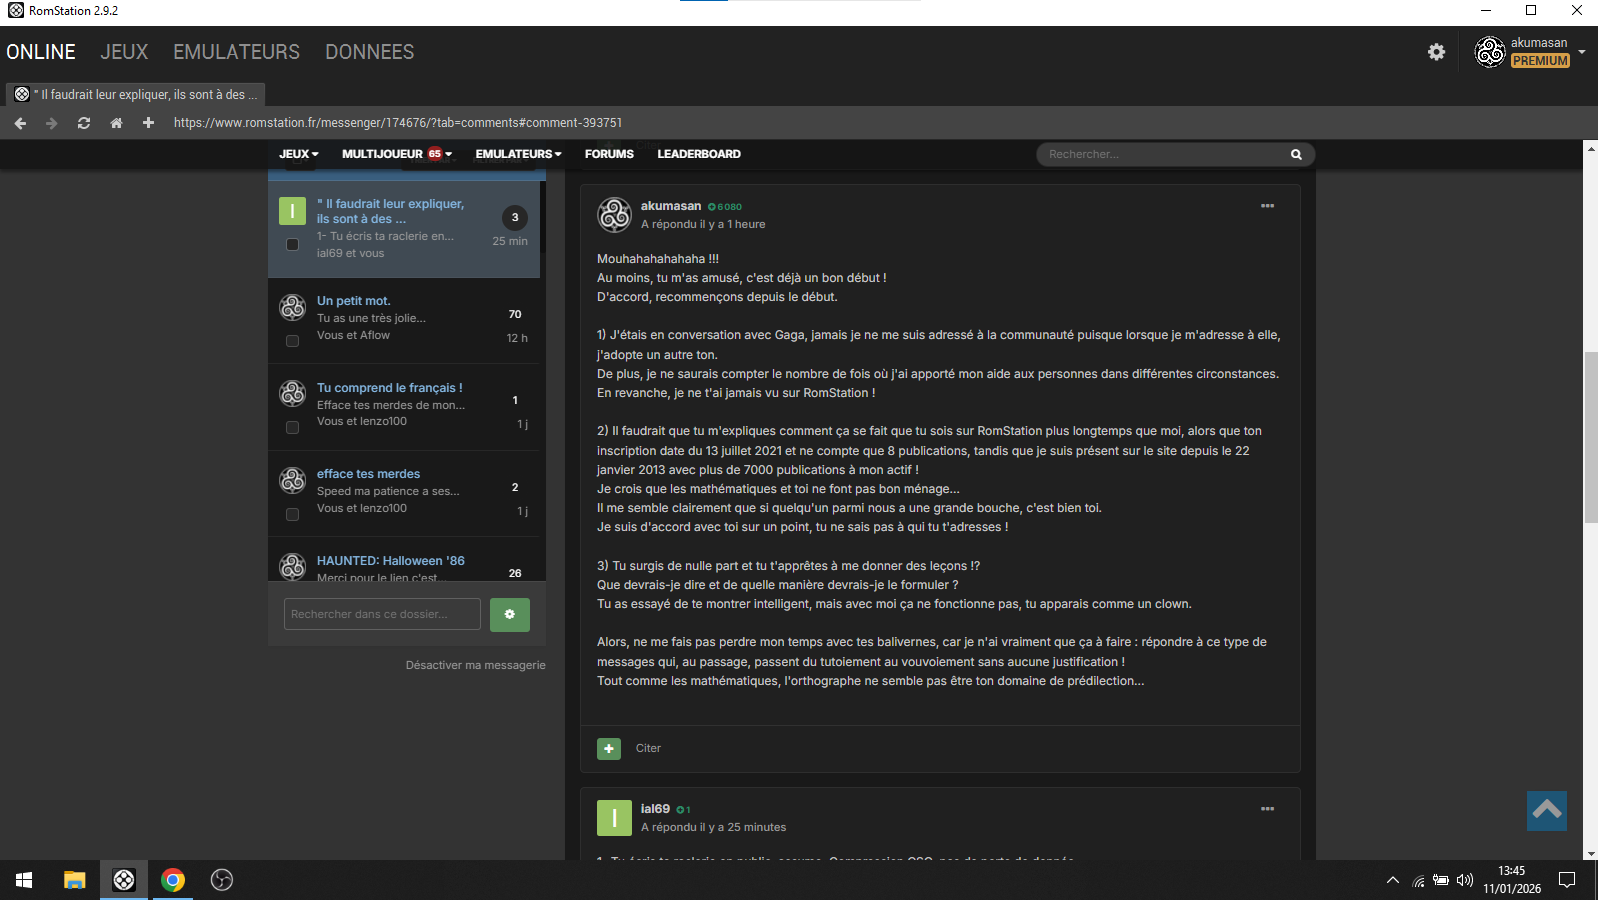Viewport: 1598px width, 900px height.
Task: Open RomStation settings gear icon
Action: tap(1436, 52)
